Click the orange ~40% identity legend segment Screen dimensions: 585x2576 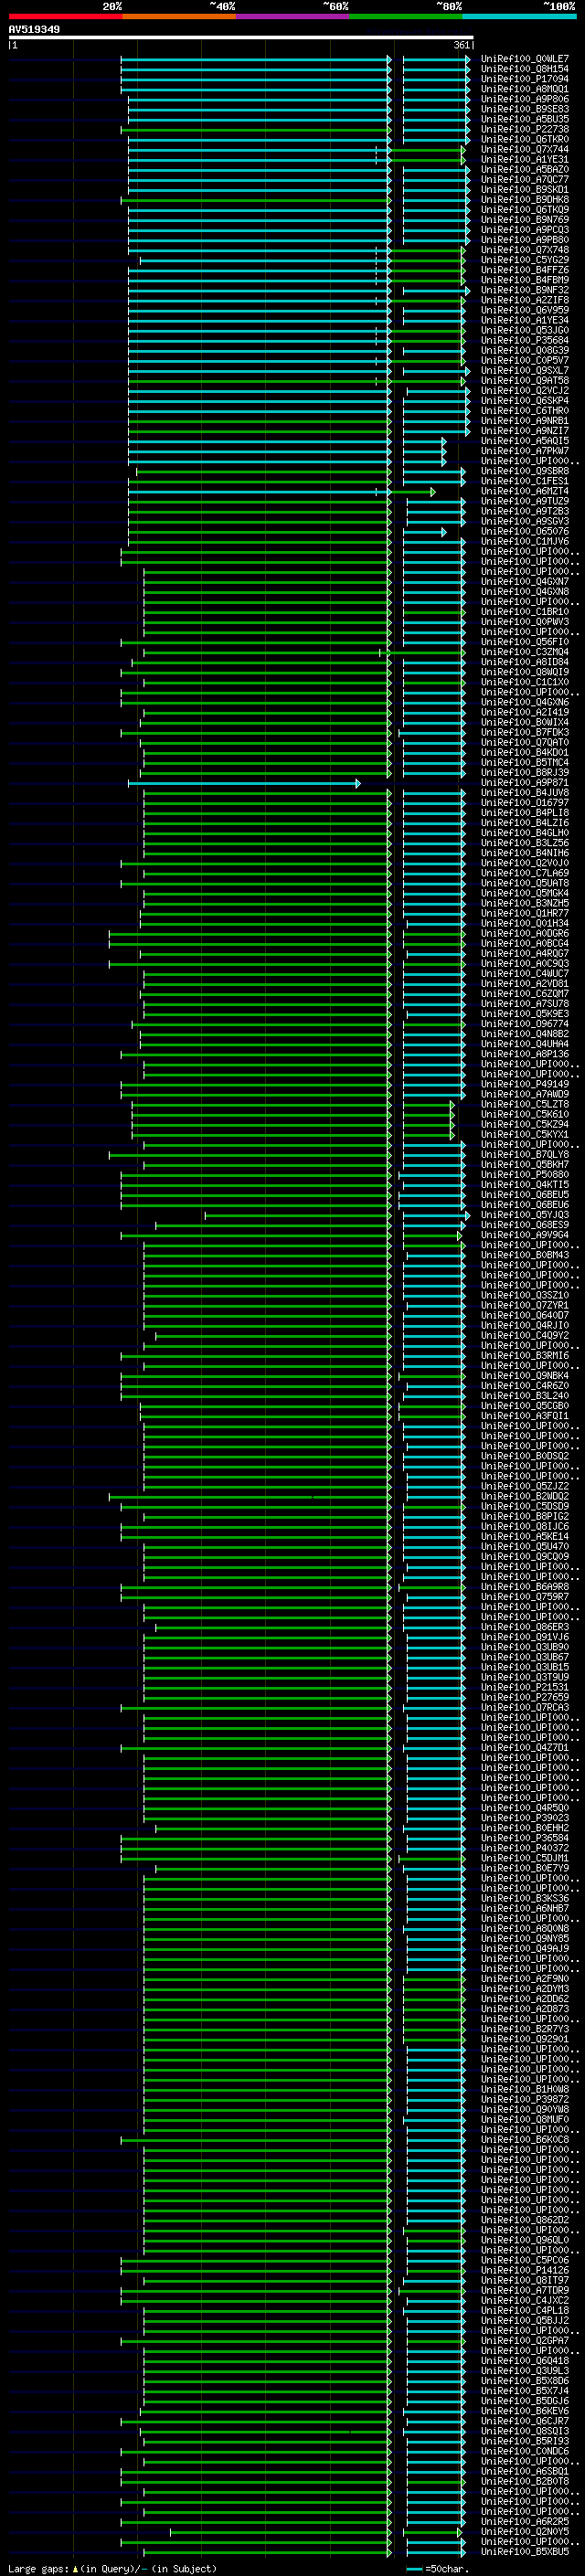pyautogui.click(x=179, y=16)
